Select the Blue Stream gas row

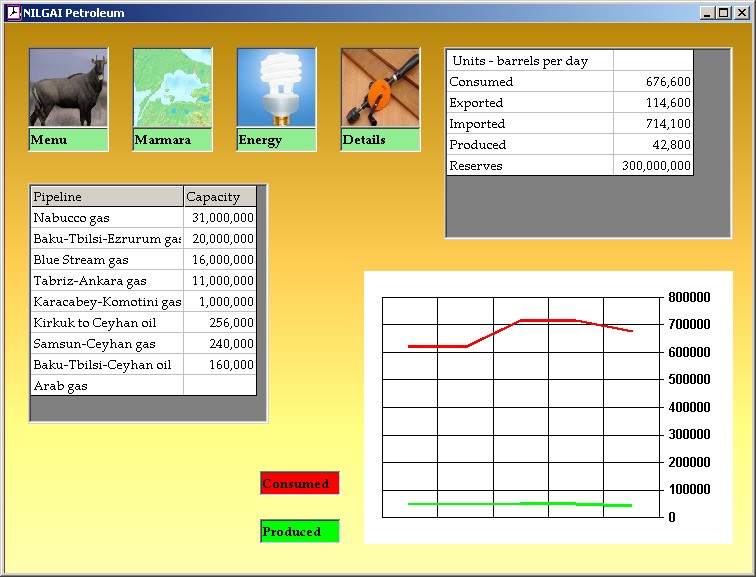[106, 260]
